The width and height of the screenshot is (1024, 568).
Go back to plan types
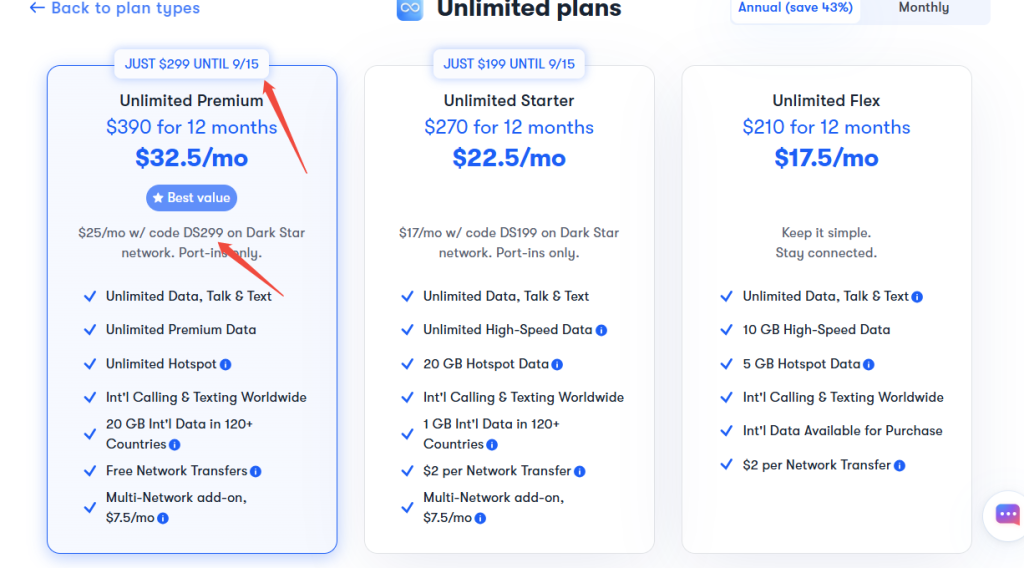pyautogui.click(x=115, y=8)
